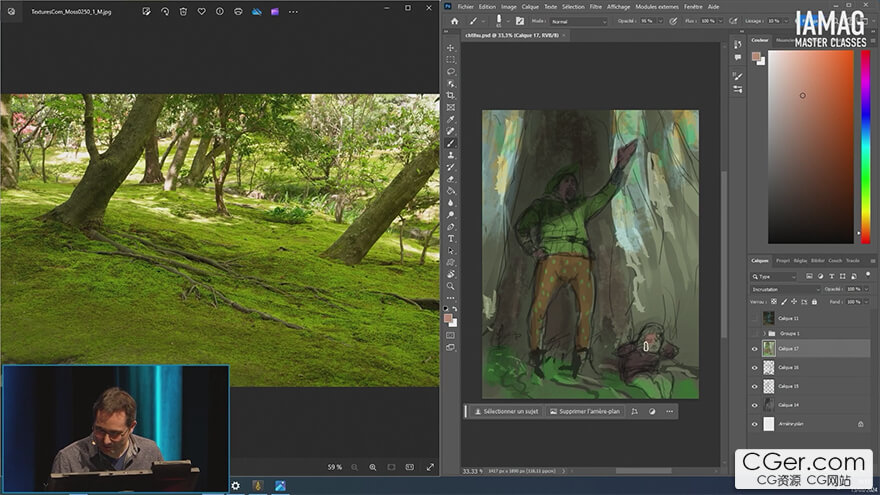
Task: Click the Photoshop Home icon in options bar
Action: point(455,21)
